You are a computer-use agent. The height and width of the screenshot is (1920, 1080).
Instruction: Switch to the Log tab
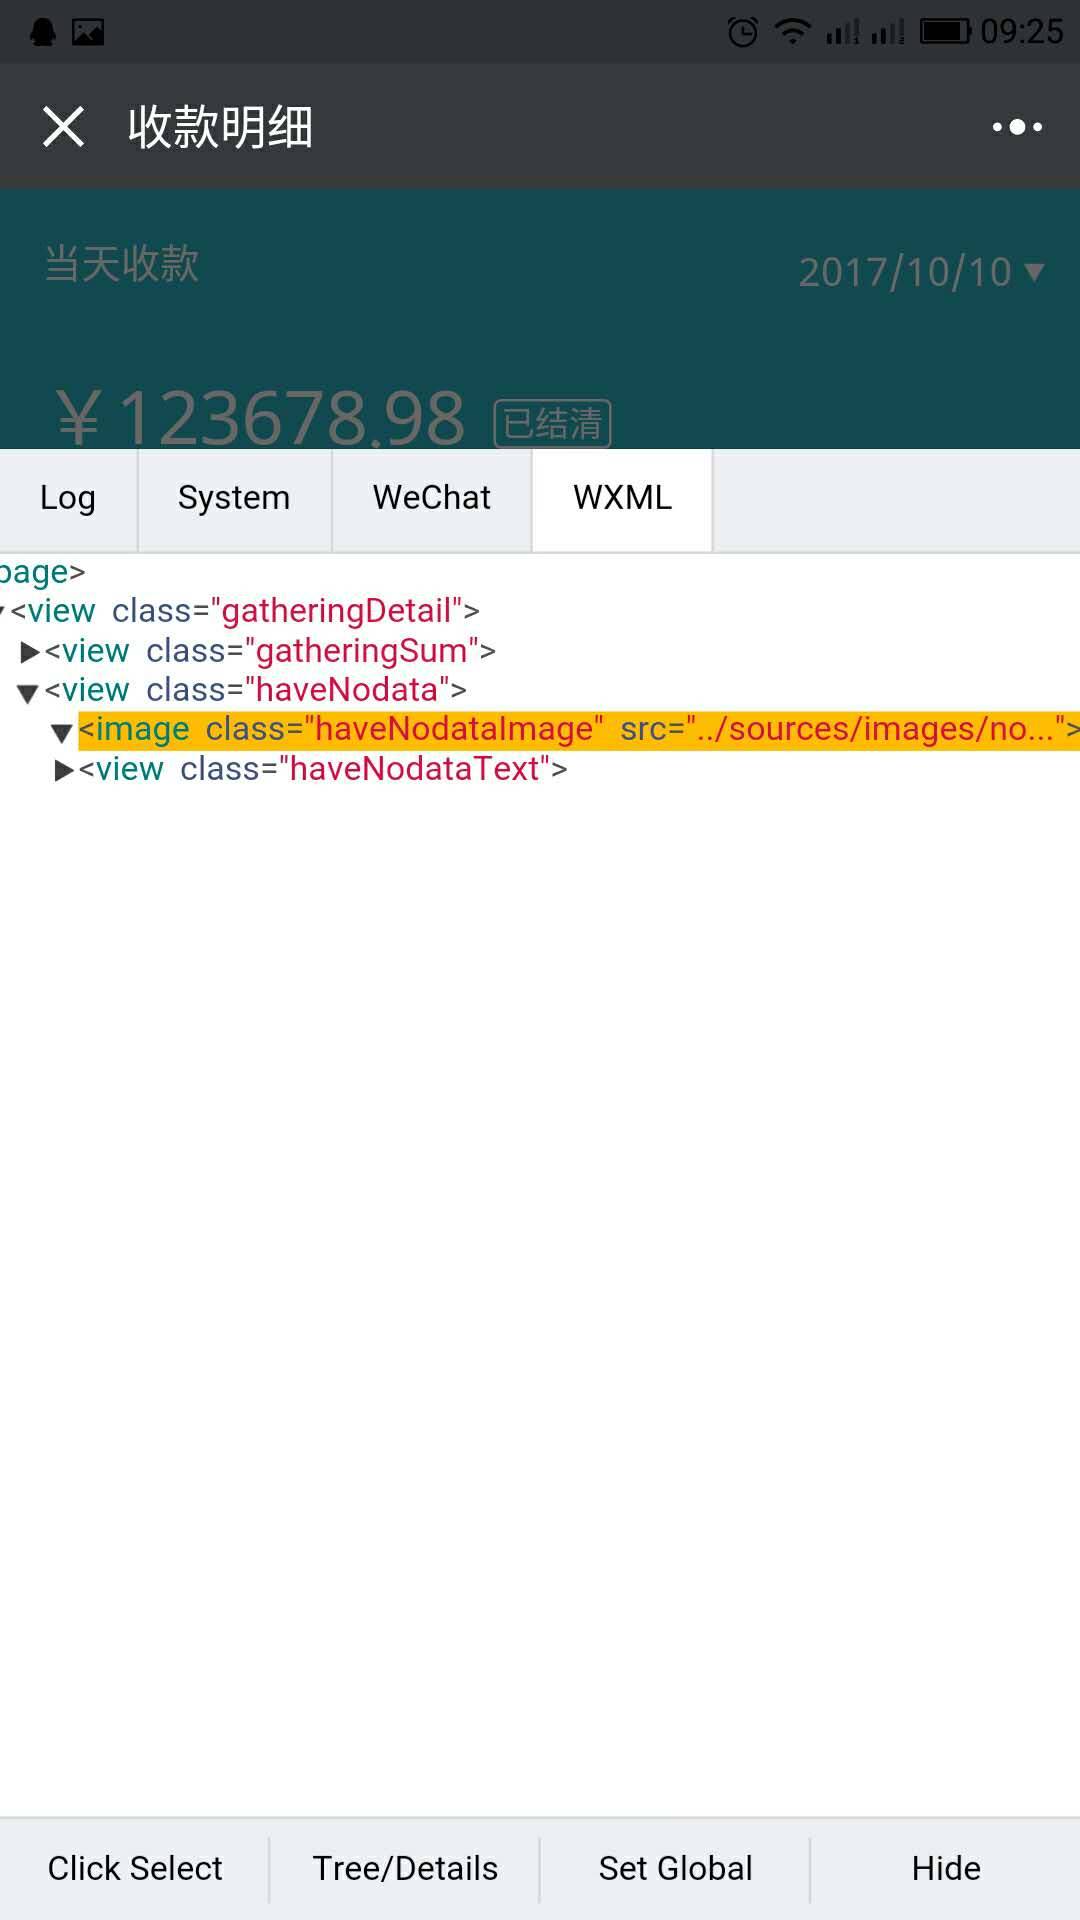68,498
